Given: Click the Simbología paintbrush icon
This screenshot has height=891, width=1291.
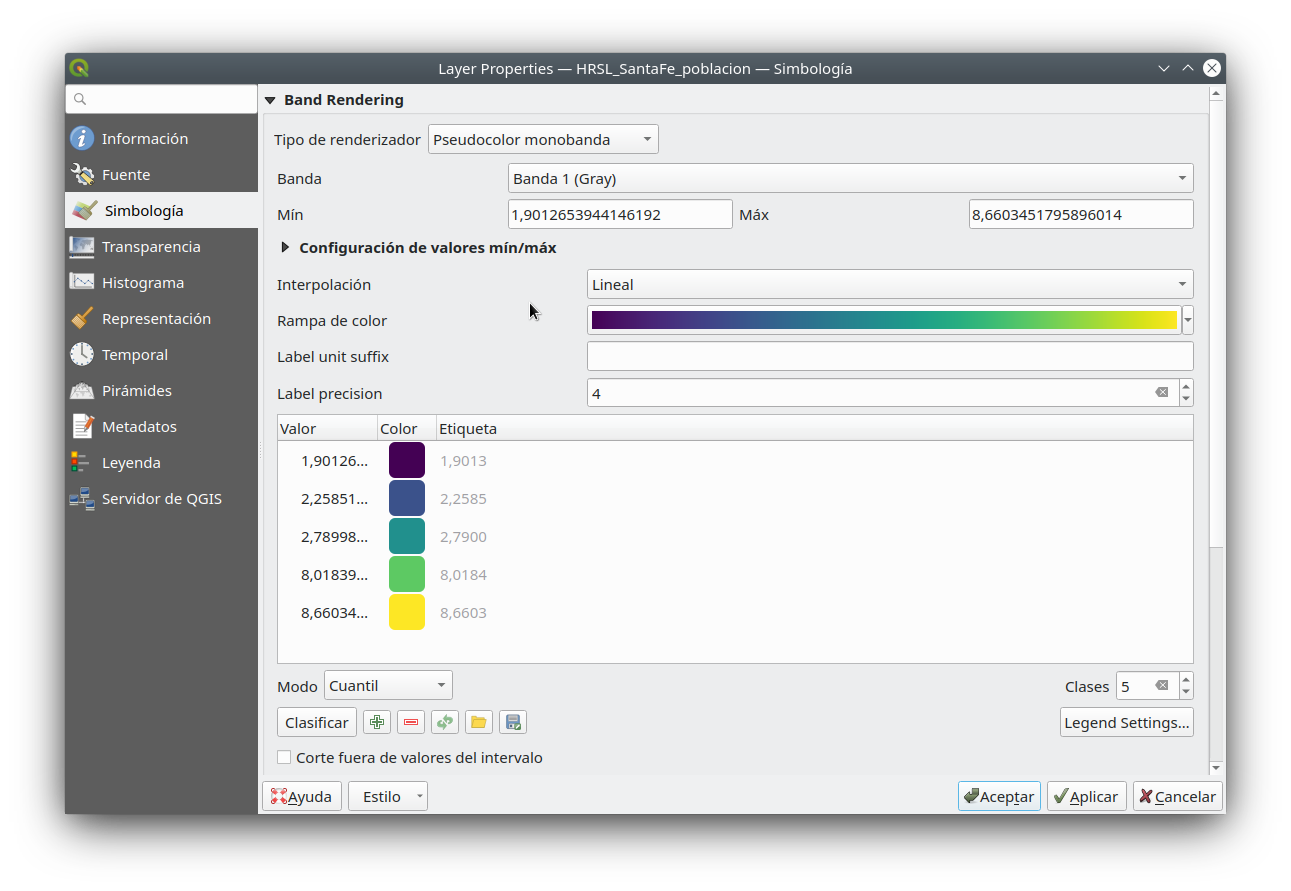Looking at the screenshot, I should point(85,211).
